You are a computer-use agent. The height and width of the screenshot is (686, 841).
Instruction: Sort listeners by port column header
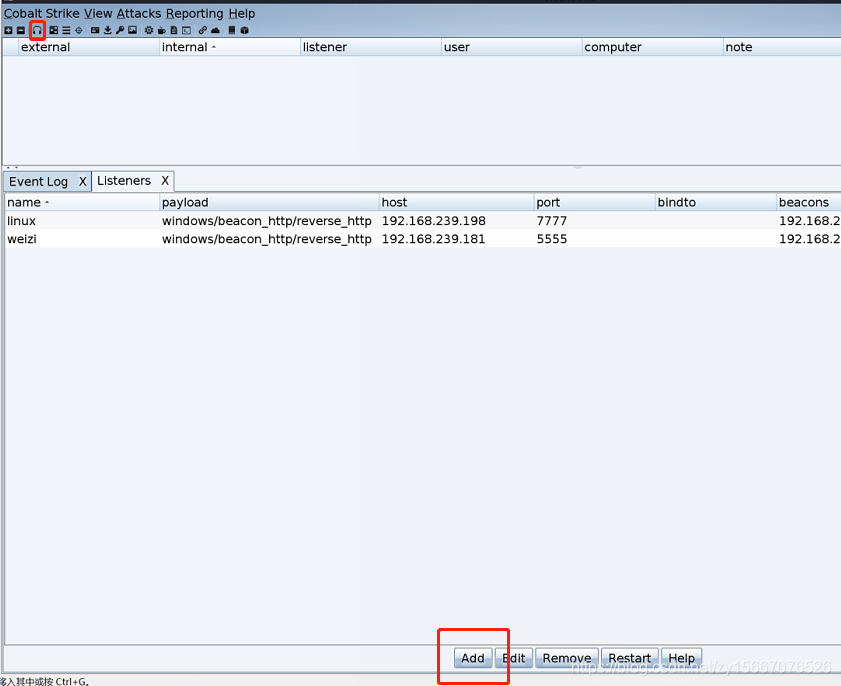point(595,202)
